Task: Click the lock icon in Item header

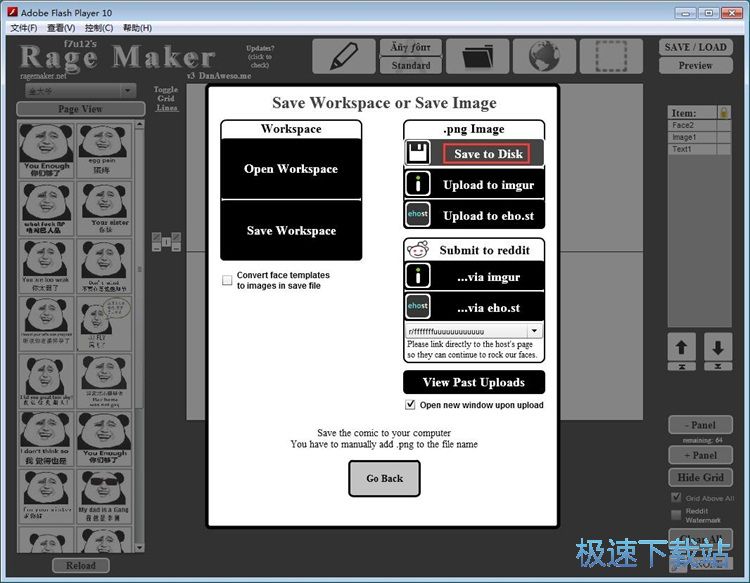Action: click(x=724, y=112)
